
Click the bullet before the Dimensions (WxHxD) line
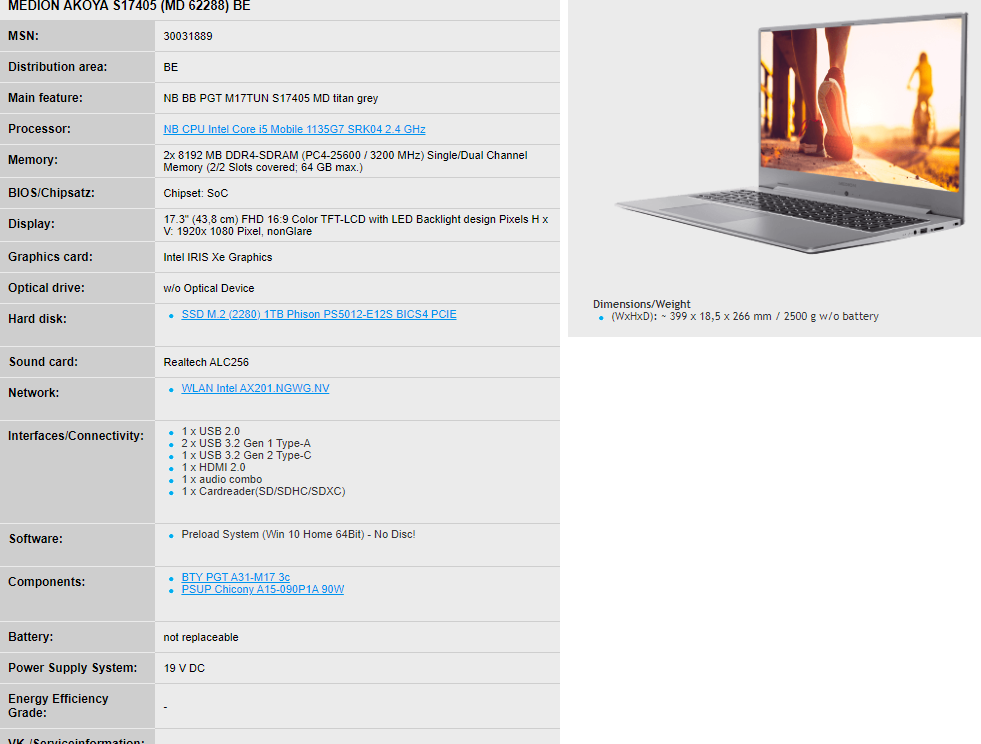coord(601,317)
